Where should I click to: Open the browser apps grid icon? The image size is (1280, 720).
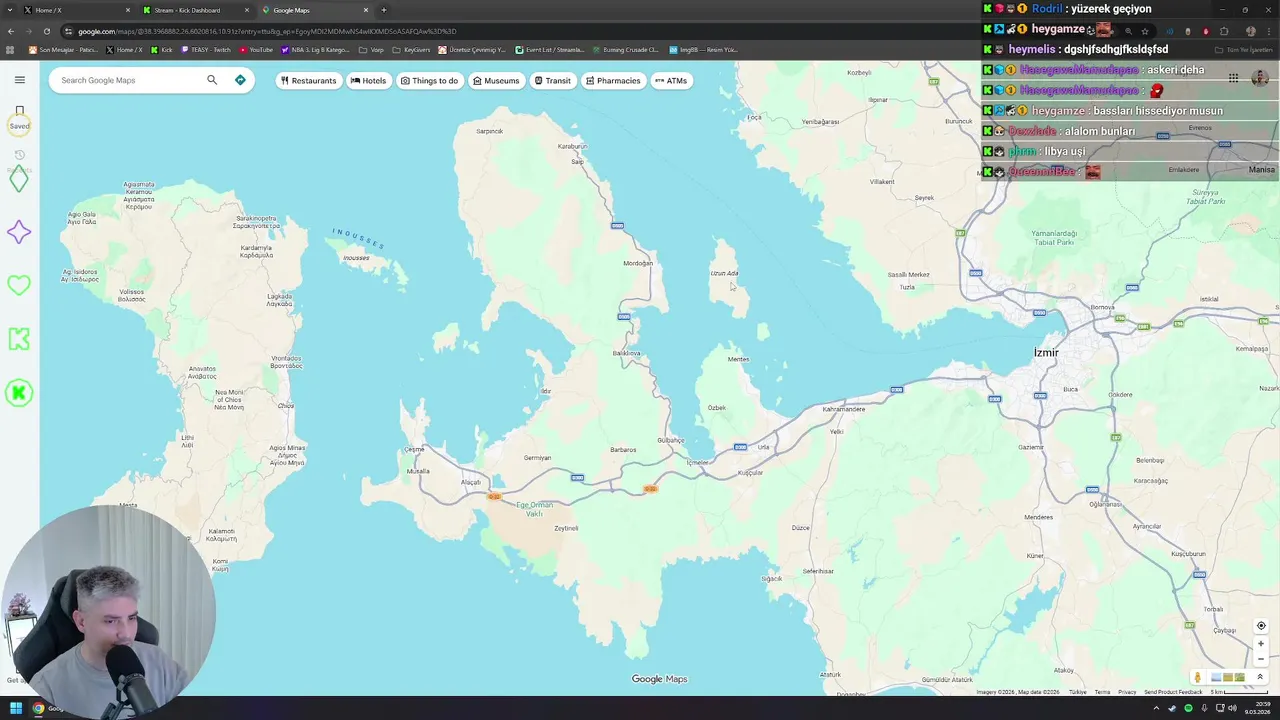(x=11, y=50)
